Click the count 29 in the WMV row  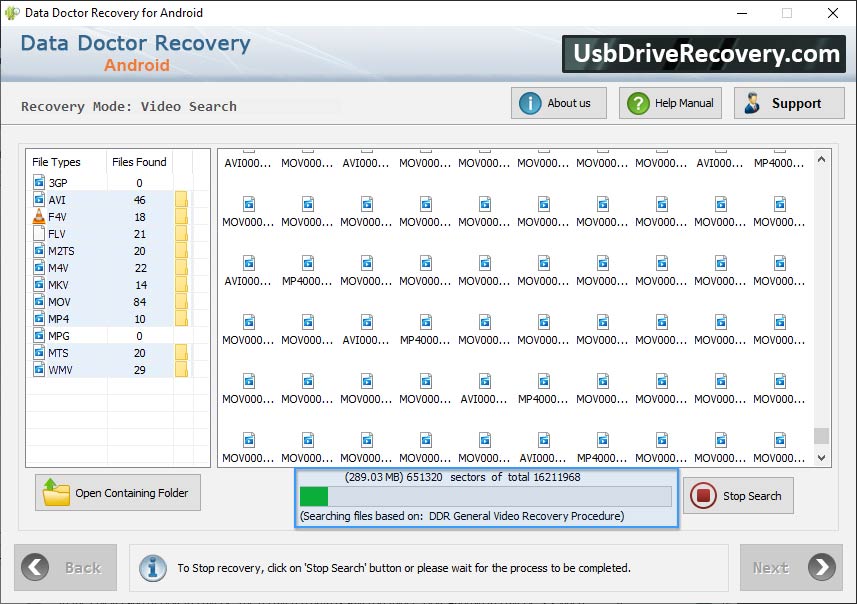point(140,370)
